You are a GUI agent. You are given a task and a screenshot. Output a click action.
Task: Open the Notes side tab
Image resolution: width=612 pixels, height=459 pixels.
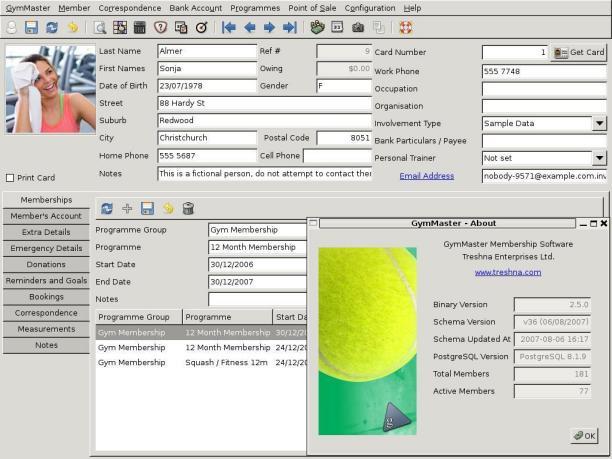tap(46, 345)
